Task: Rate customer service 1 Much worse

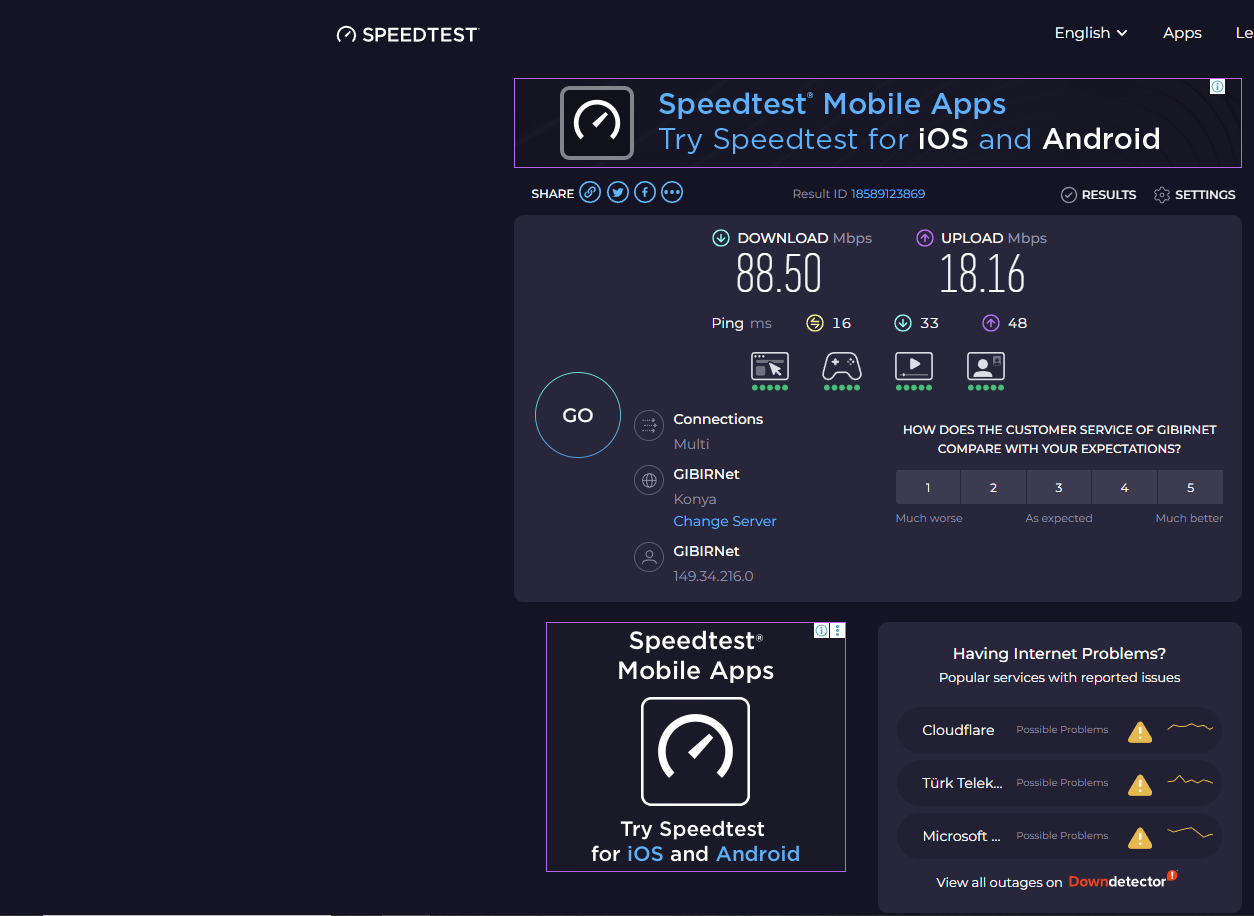Action: 928,487
